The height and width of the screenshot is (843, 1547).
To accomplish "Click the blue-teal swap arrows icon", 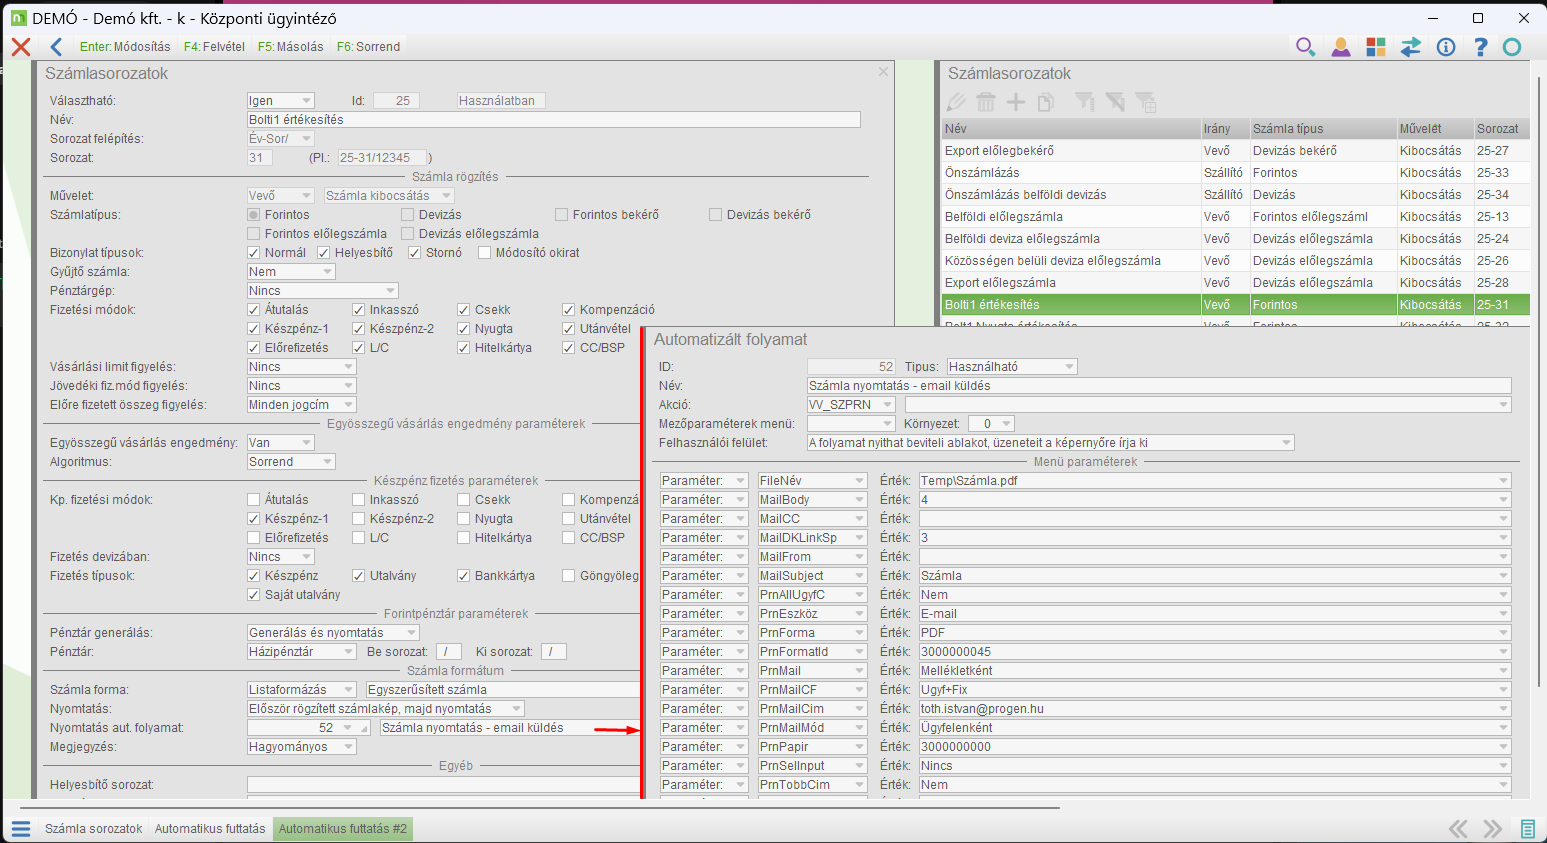I will [x=1411, y=47].
